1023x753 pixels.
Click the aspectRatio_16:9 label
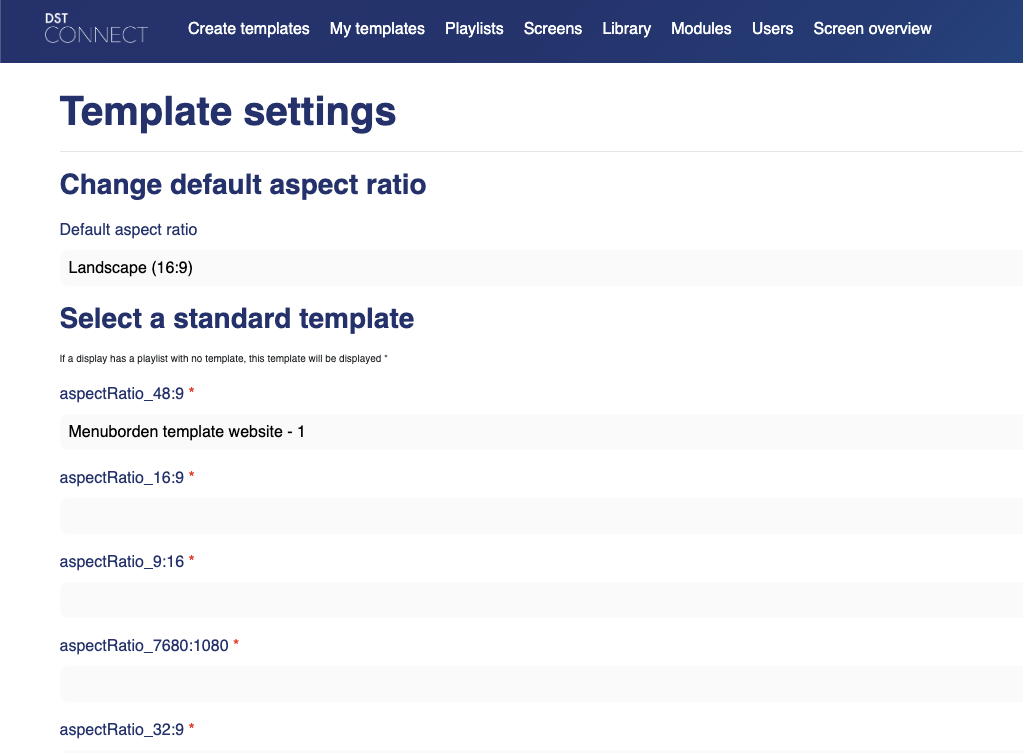click(122, 478)
